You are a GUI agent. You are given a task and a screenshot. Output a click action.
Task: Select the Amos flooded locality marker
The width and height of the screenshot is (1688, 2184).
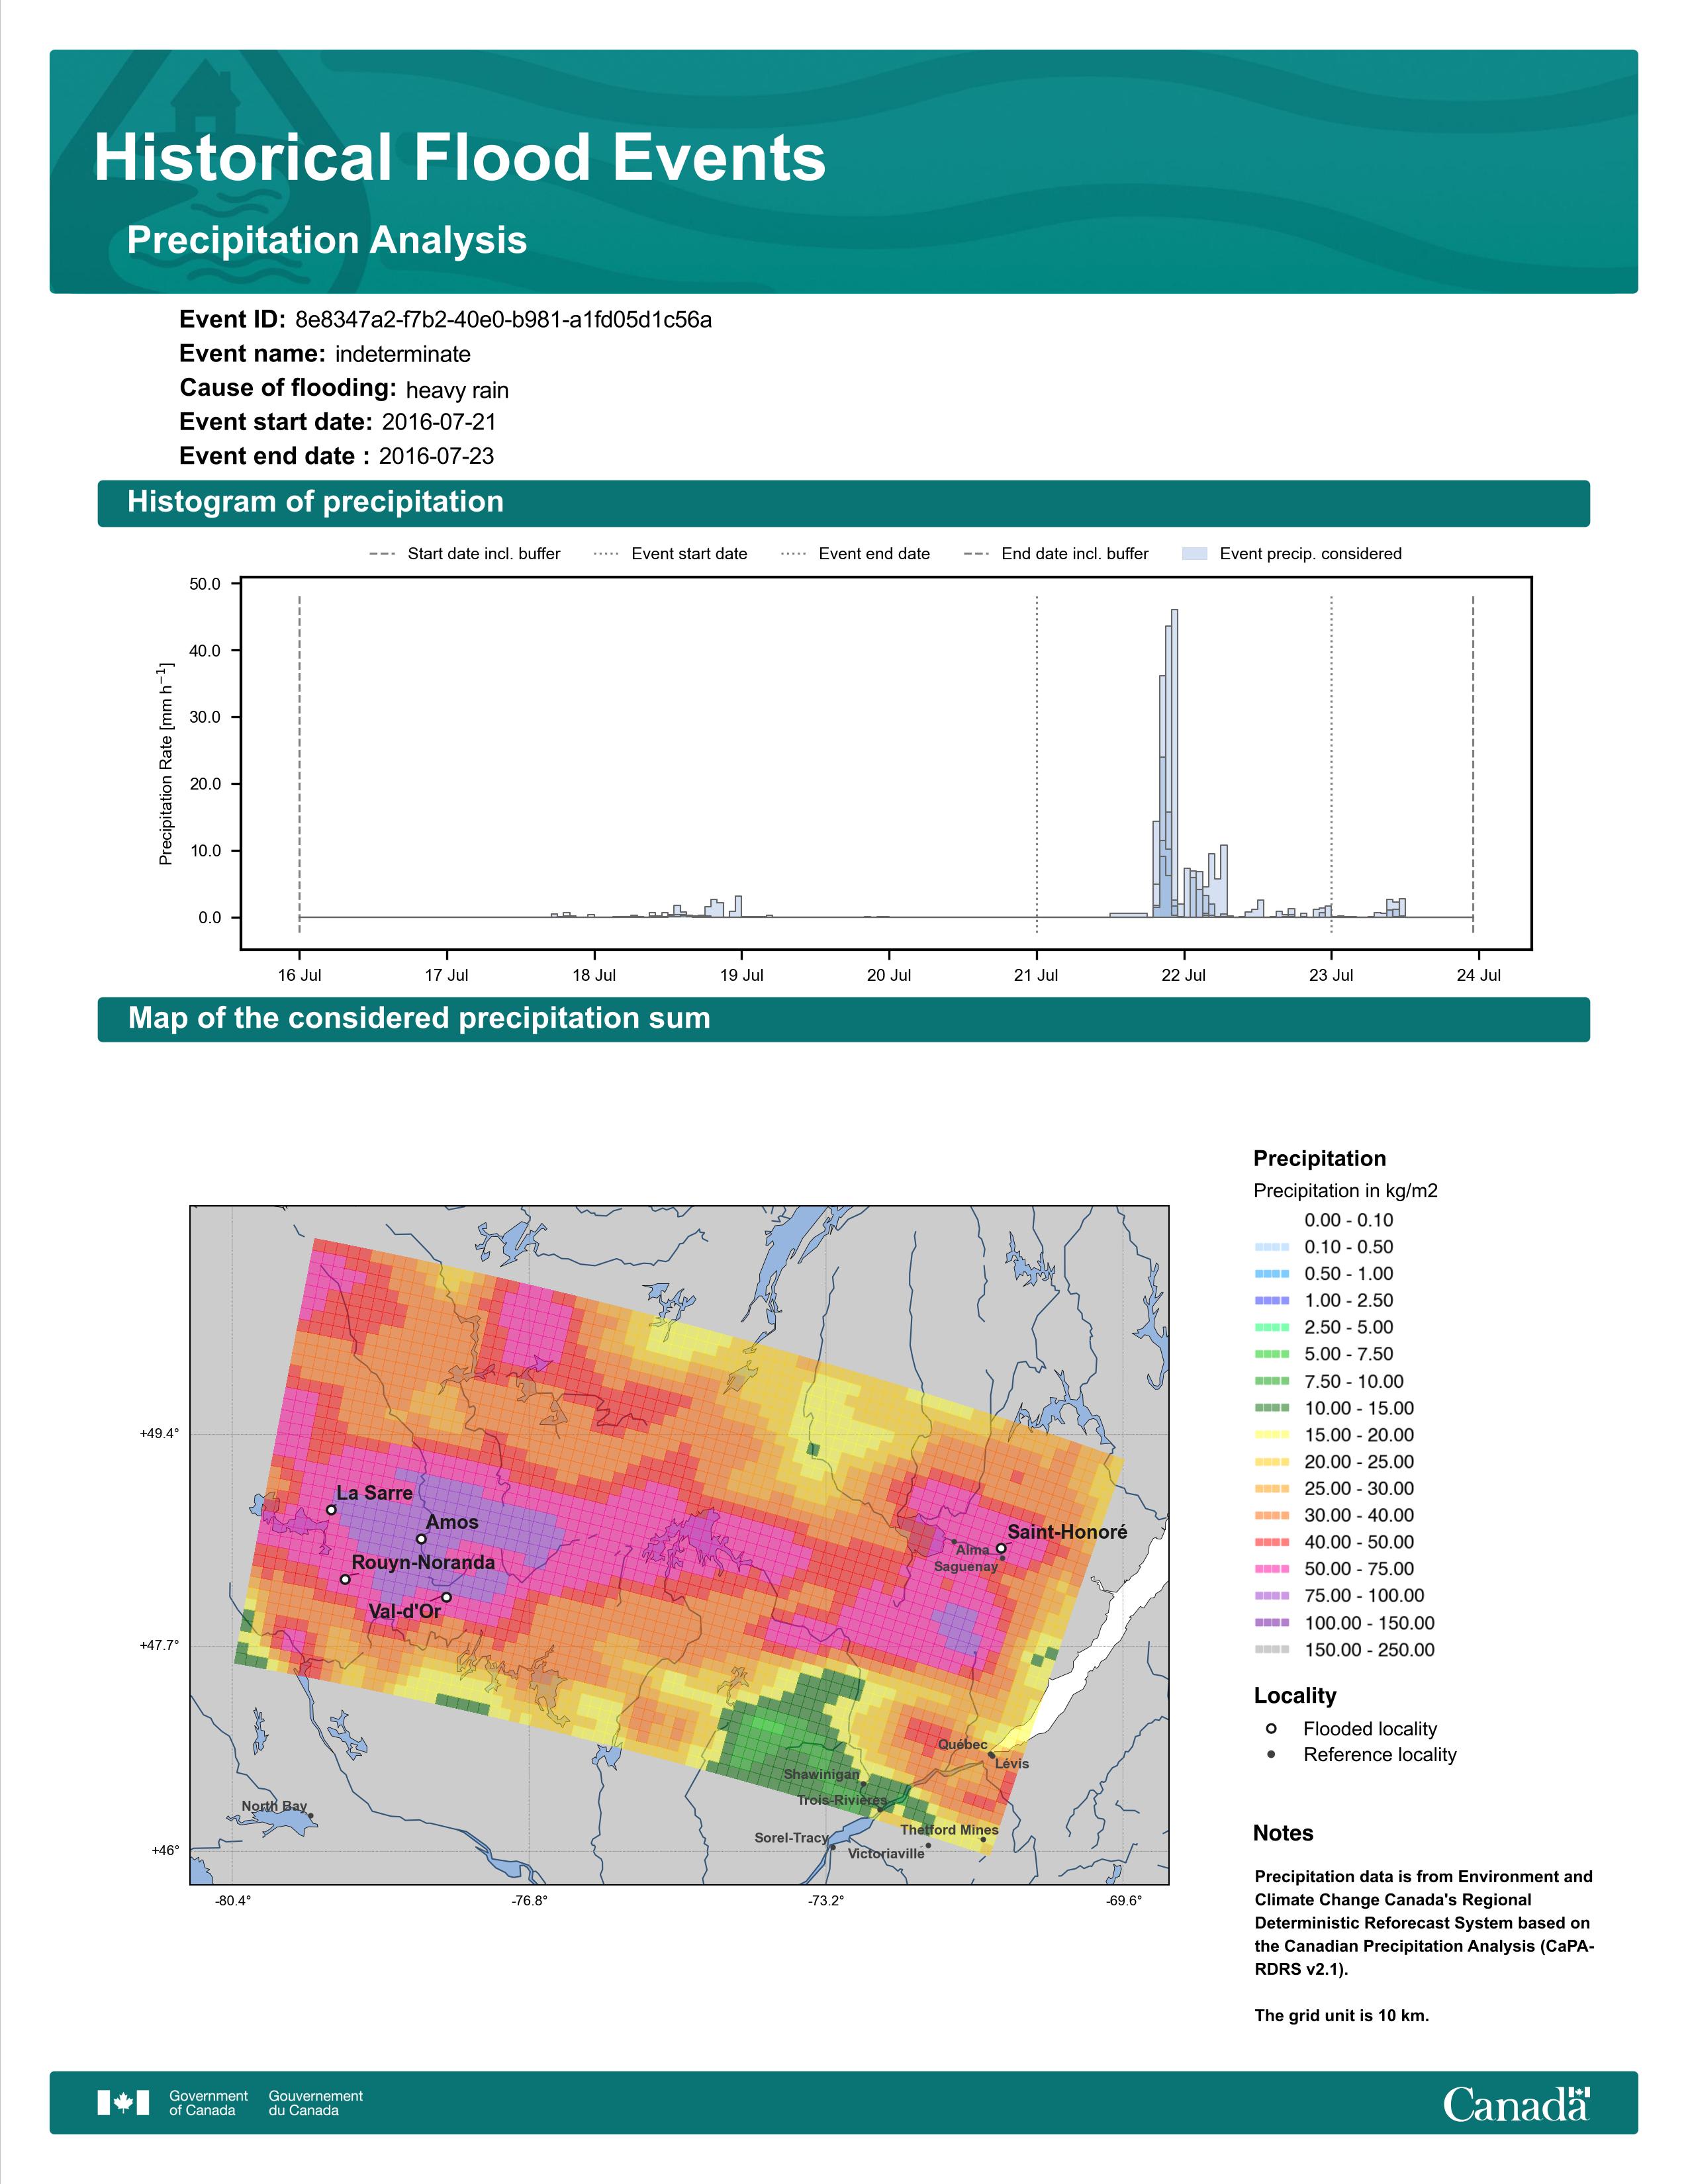point(422,1539)
